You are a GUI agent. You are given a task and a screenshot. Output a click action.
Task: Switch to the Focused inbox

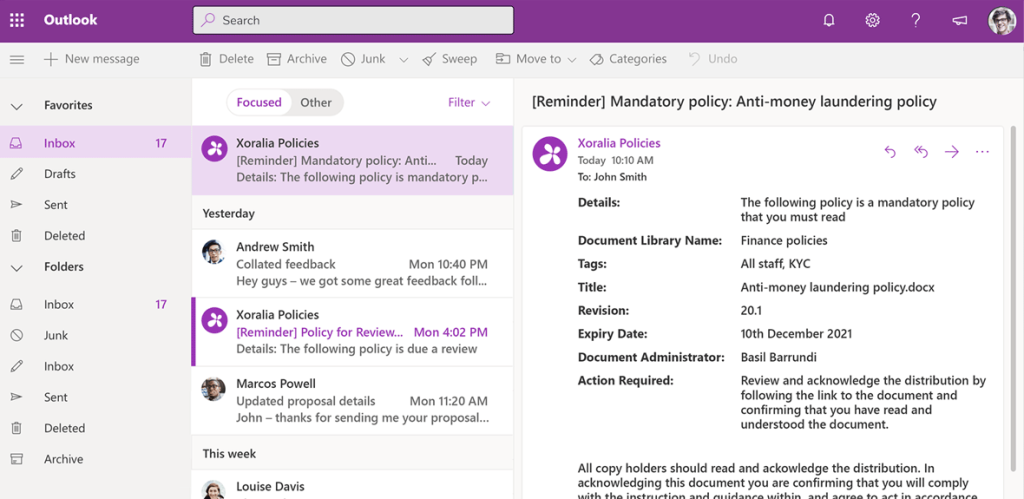tap(259, 102)
